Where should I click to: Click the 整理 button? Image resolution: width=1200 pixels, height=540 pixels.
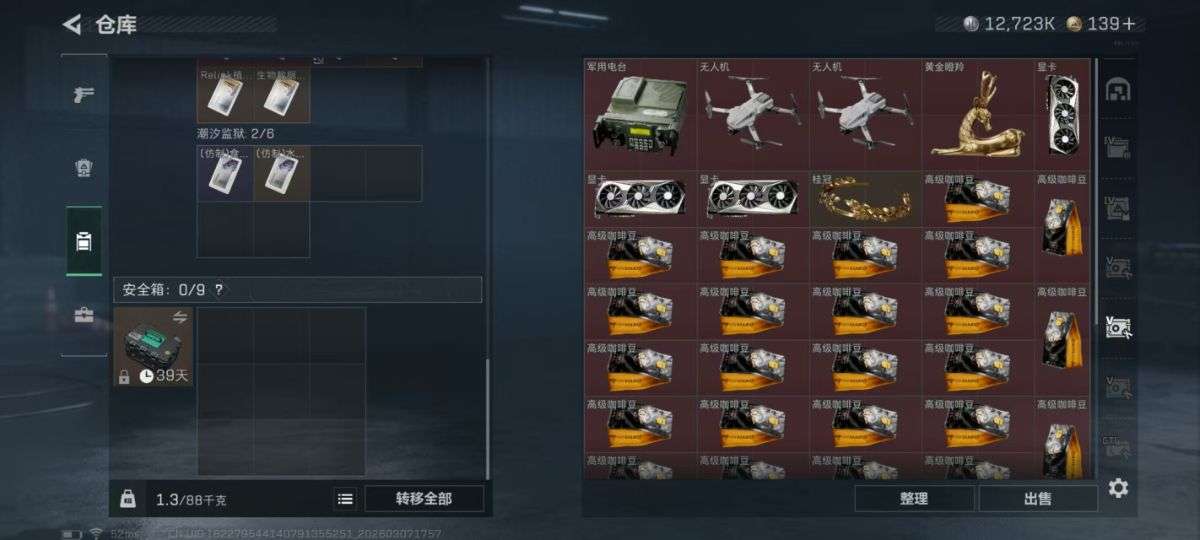pyautogui.click(x=914, y=498)
